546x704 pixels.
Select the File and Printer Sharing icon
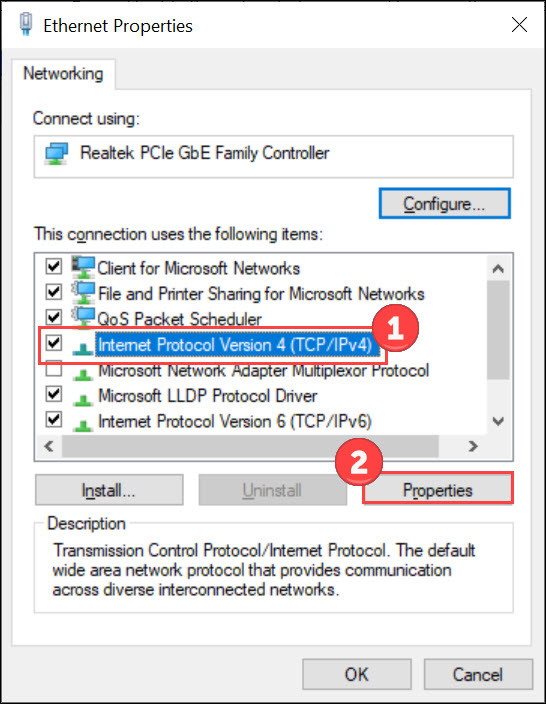84,293
